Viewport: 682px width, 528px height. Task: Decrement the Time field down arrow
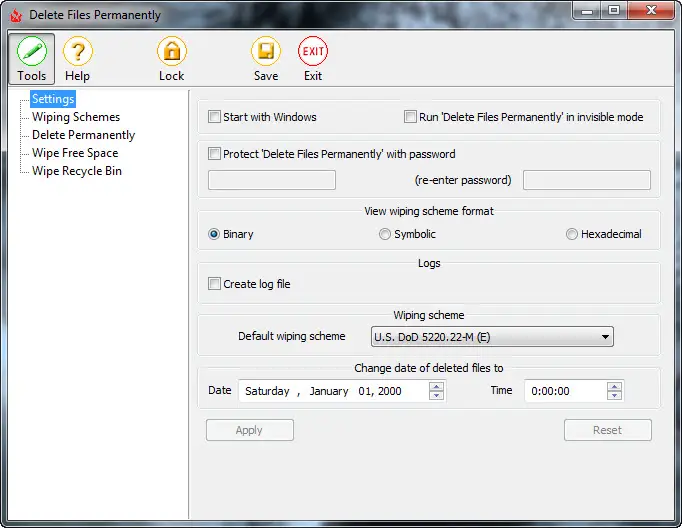coord(614,395)
